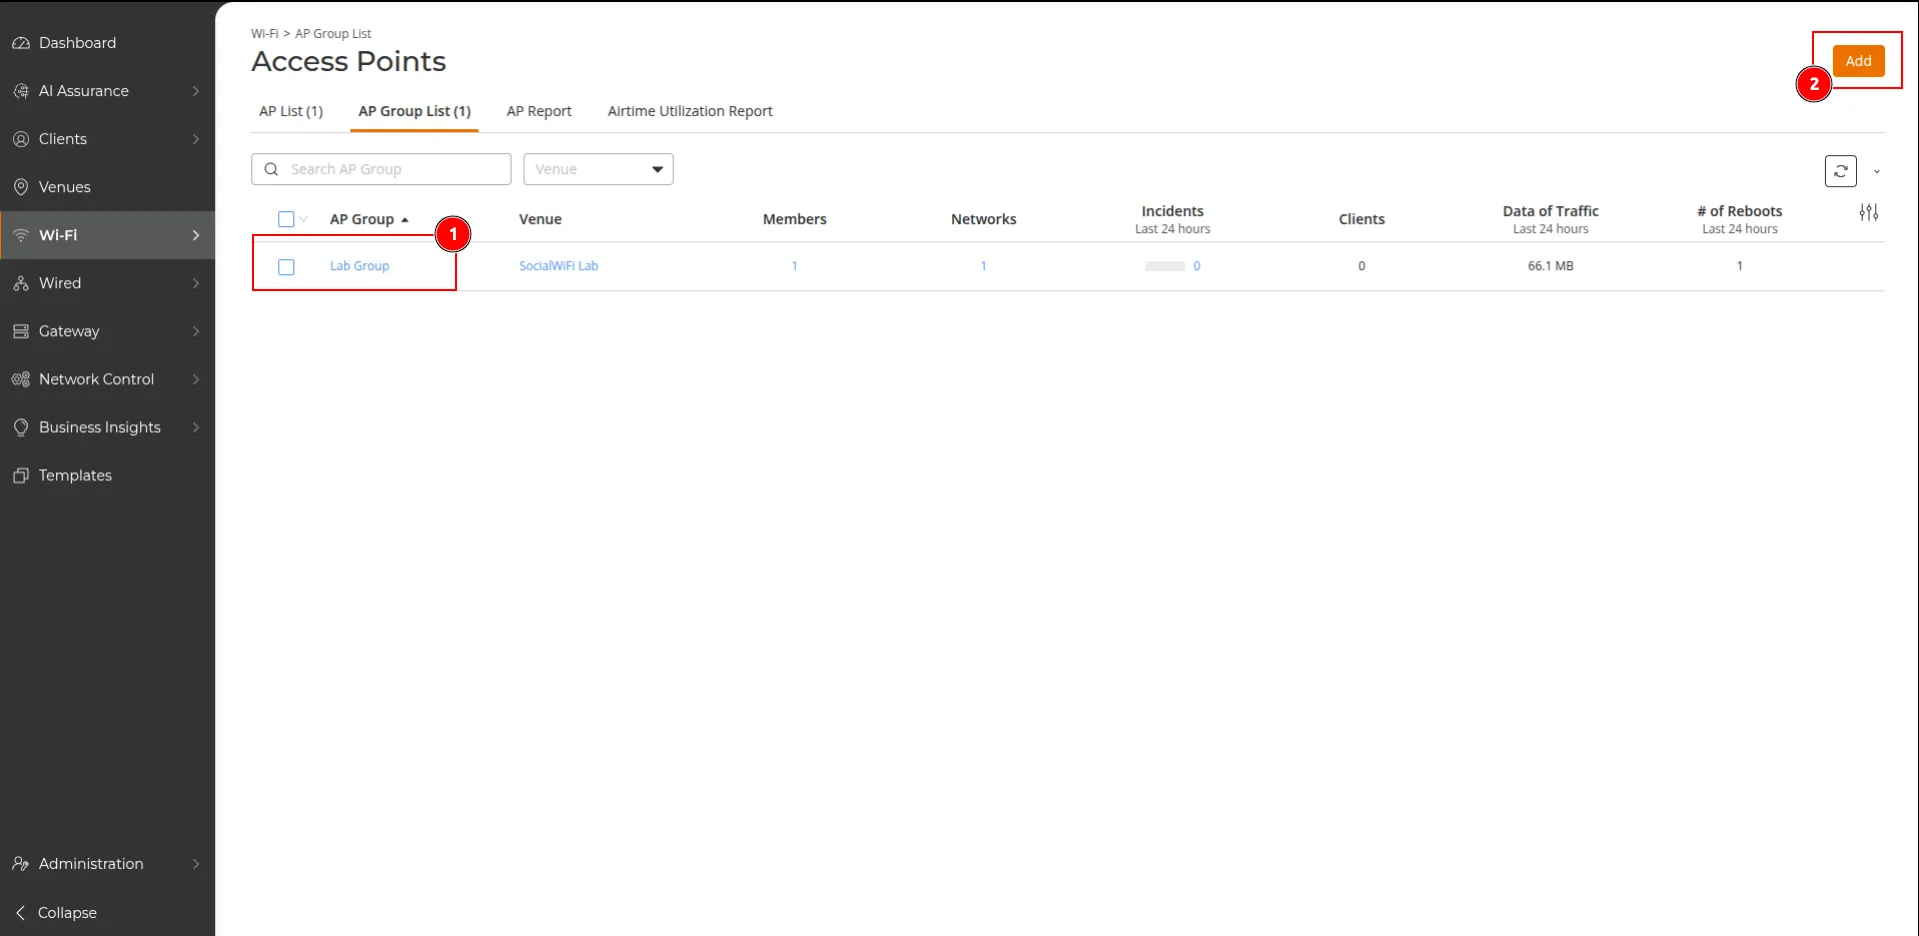The width and height of the screenshot is (1919, 936).
Task: Open the Dashboard gauge icon
Action: pyautogui.click(x=21, y=43)
